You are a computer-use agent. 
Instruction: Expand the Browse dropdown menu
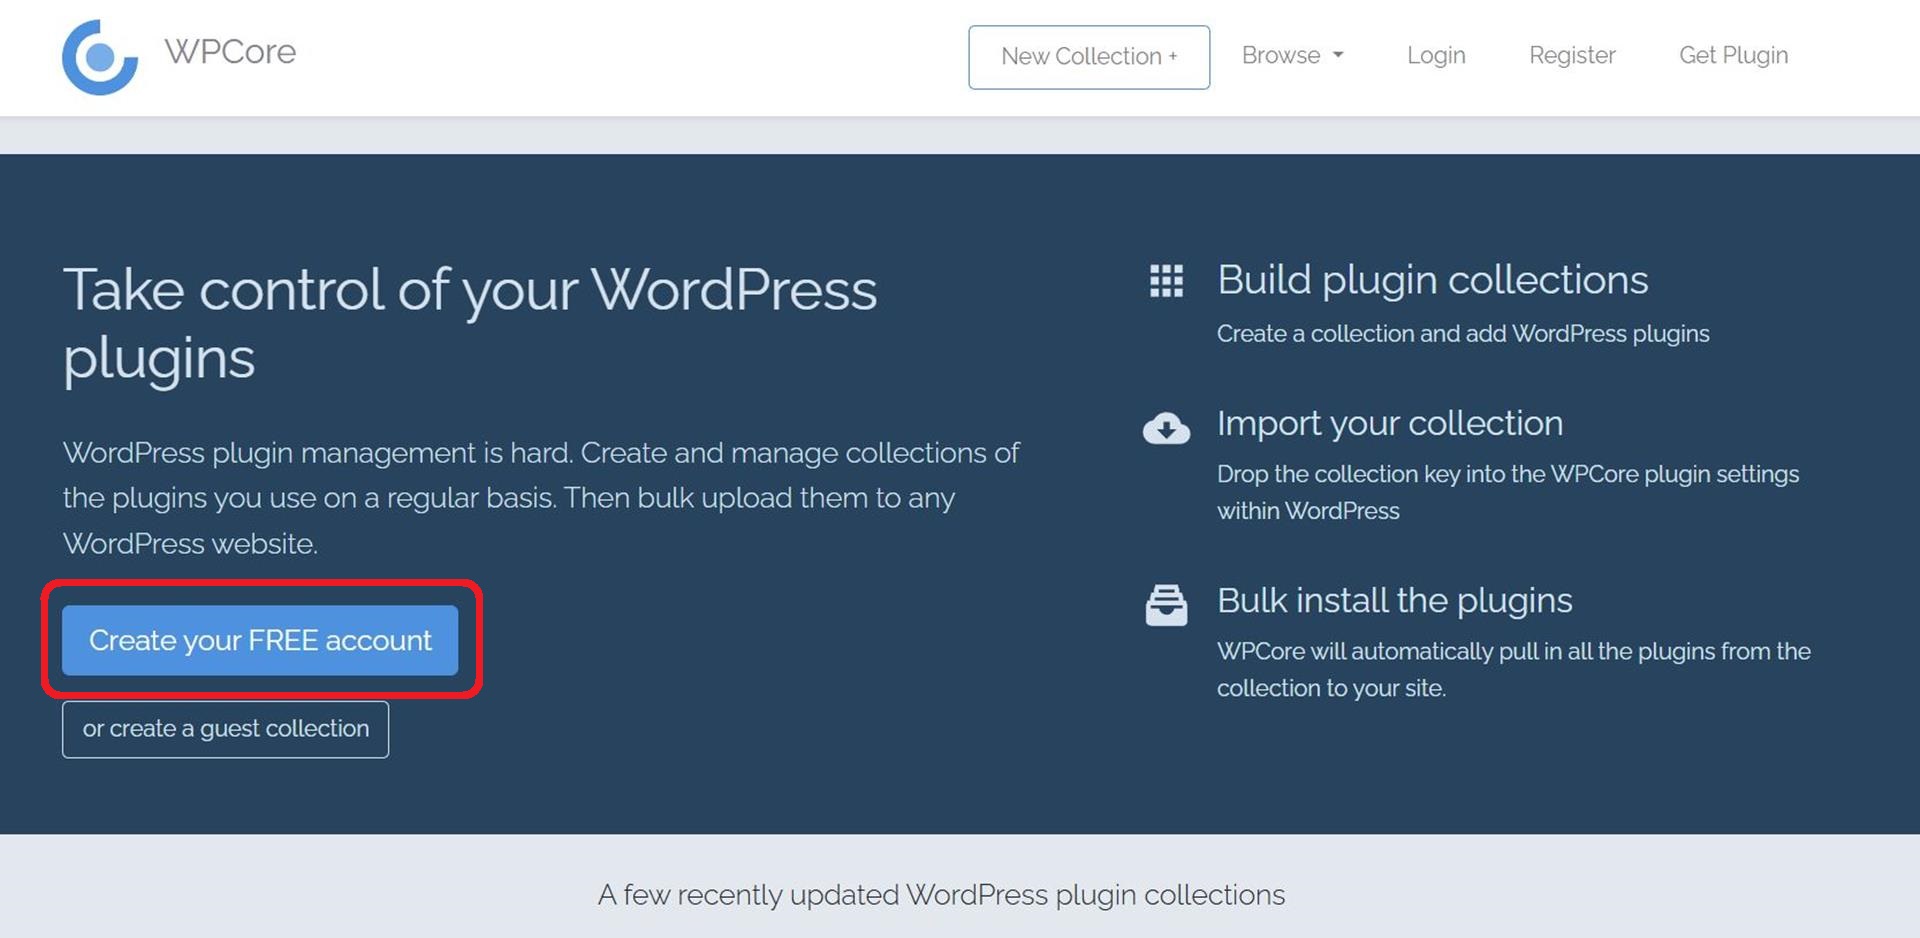1292,56
